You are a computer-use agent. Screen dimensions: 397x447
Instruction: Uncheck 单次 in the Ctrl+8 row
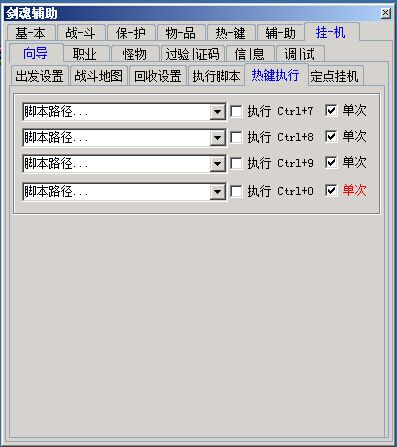[x=331, y=136]
